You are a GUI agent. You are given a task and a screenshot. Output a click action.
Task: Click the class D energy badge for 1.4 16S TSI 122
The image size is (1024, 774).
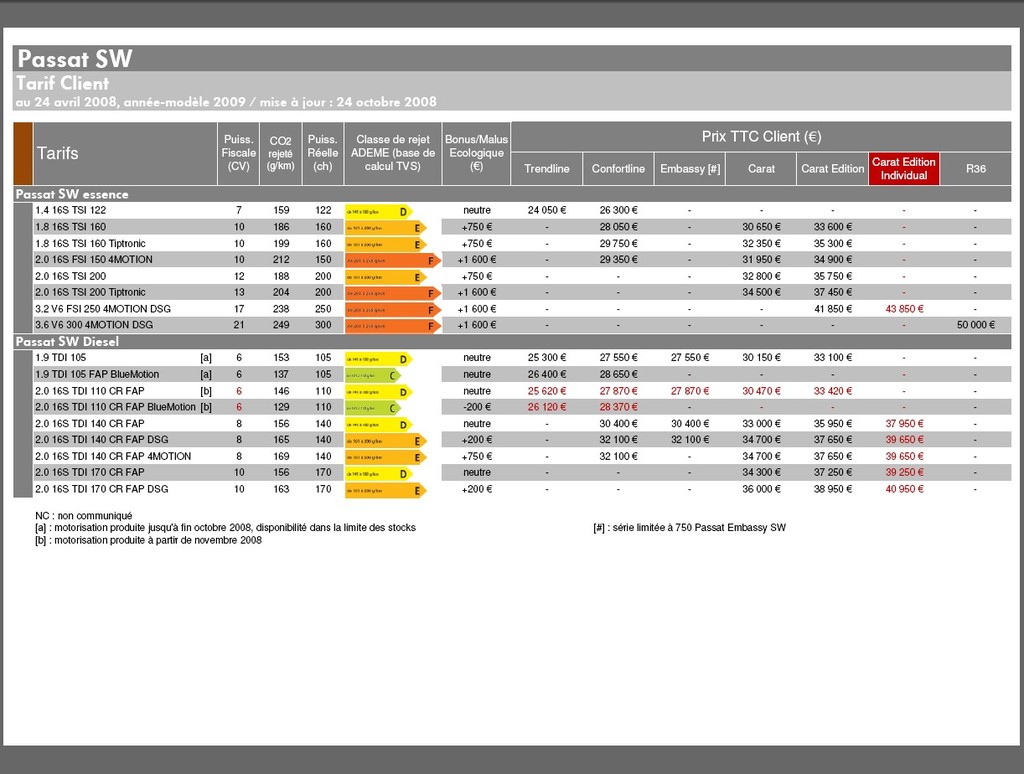[379, 211]
